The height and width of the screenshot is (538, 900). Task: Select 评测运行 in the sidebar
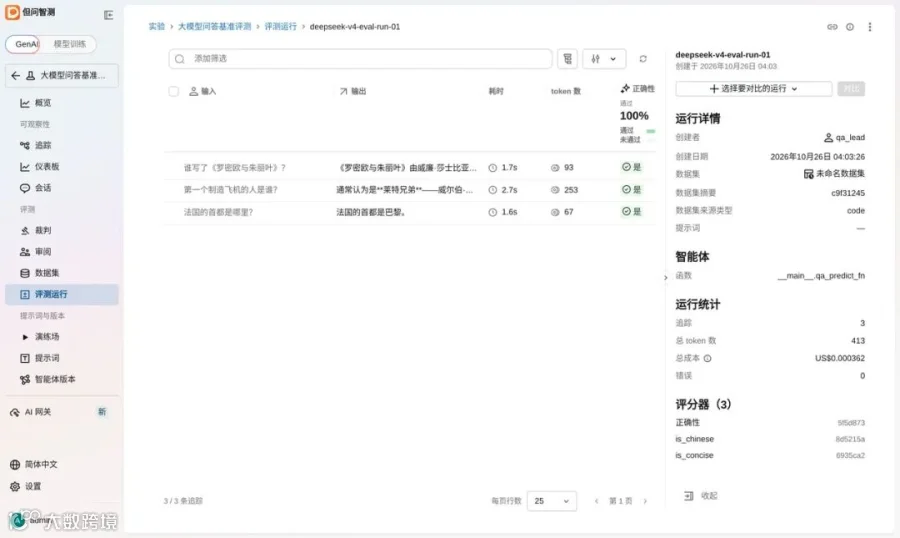62,294
